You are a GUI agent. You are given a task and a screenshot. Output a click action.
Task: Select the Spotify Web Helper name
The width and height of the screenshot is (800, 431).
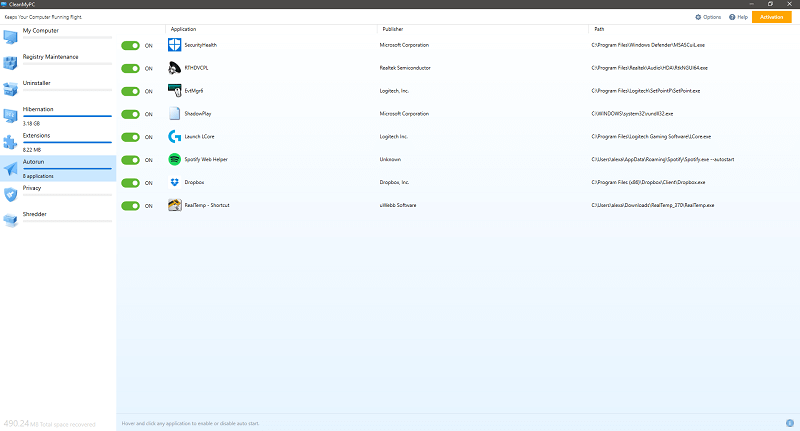[x=206, y=159]
